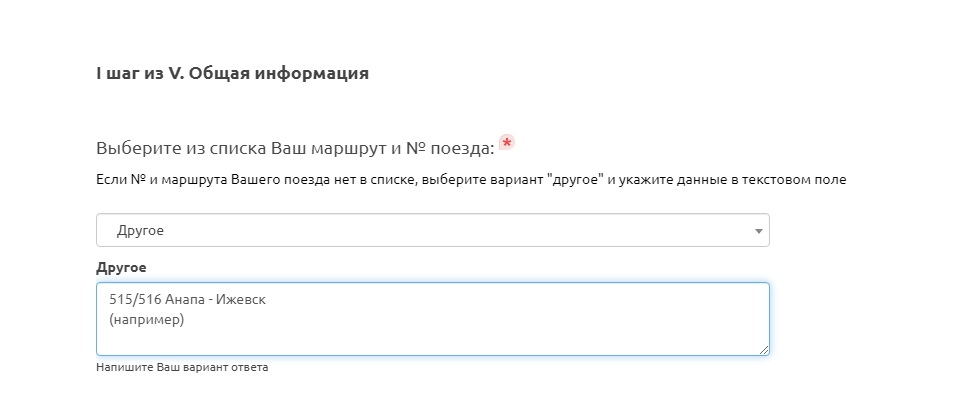Click the hint text about missing train number
This screenshot has width=956, height=403.
pyautogui.click(x=470, y=181)
